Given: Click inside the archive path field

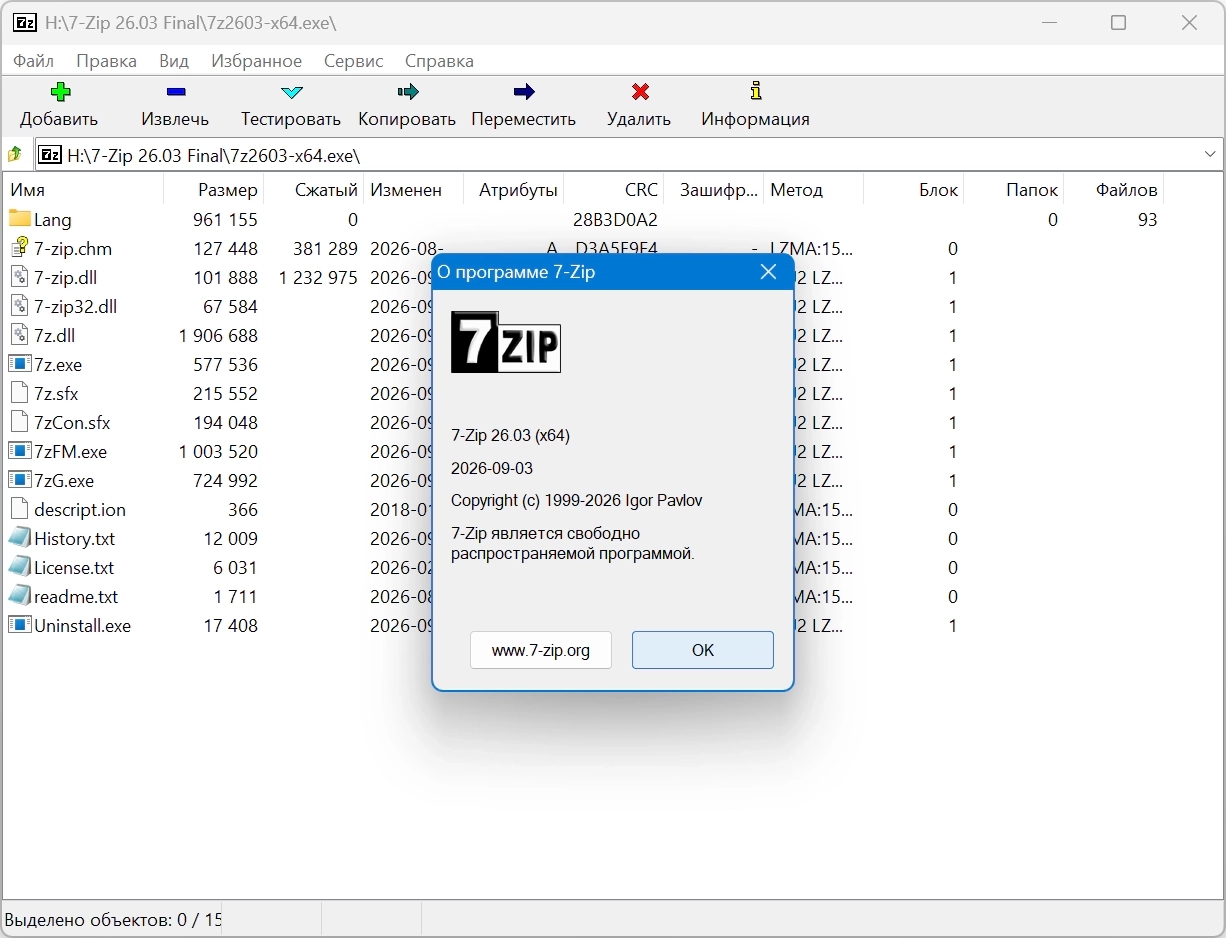Looking at the screenshot, I should 628,155.
